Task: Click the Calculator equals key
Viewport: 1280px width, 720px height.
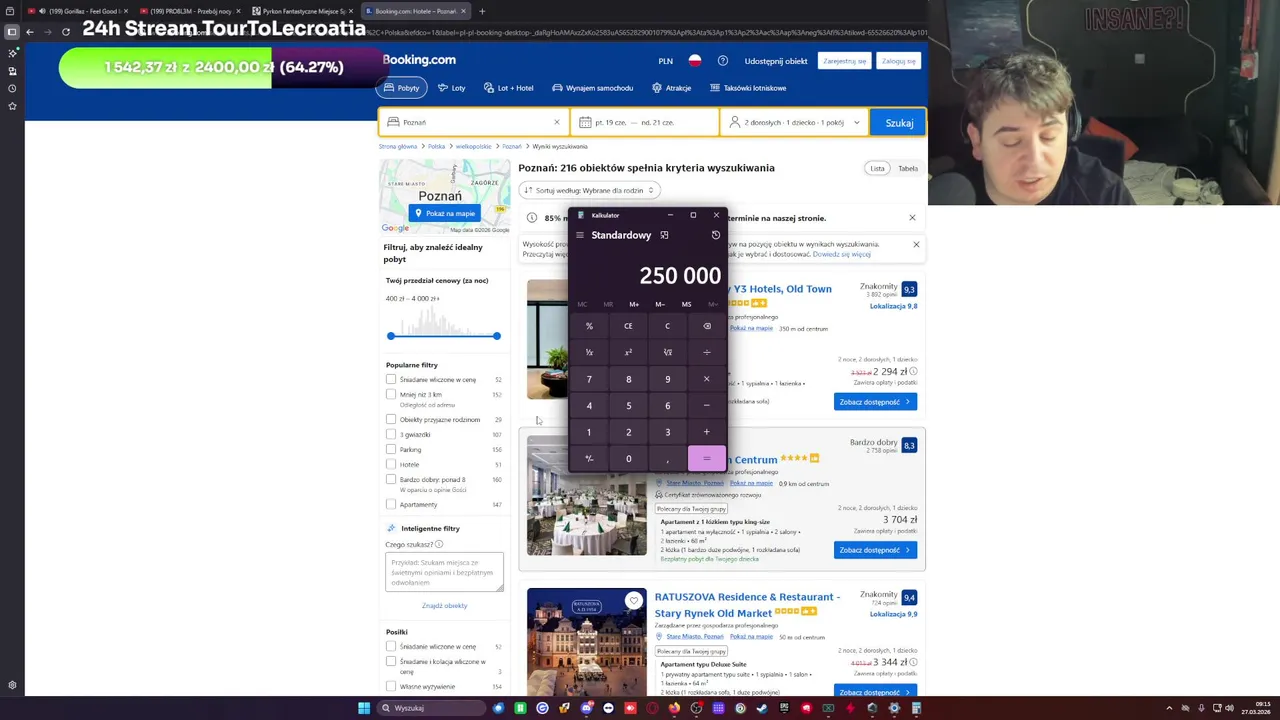Action: (707, 459)
